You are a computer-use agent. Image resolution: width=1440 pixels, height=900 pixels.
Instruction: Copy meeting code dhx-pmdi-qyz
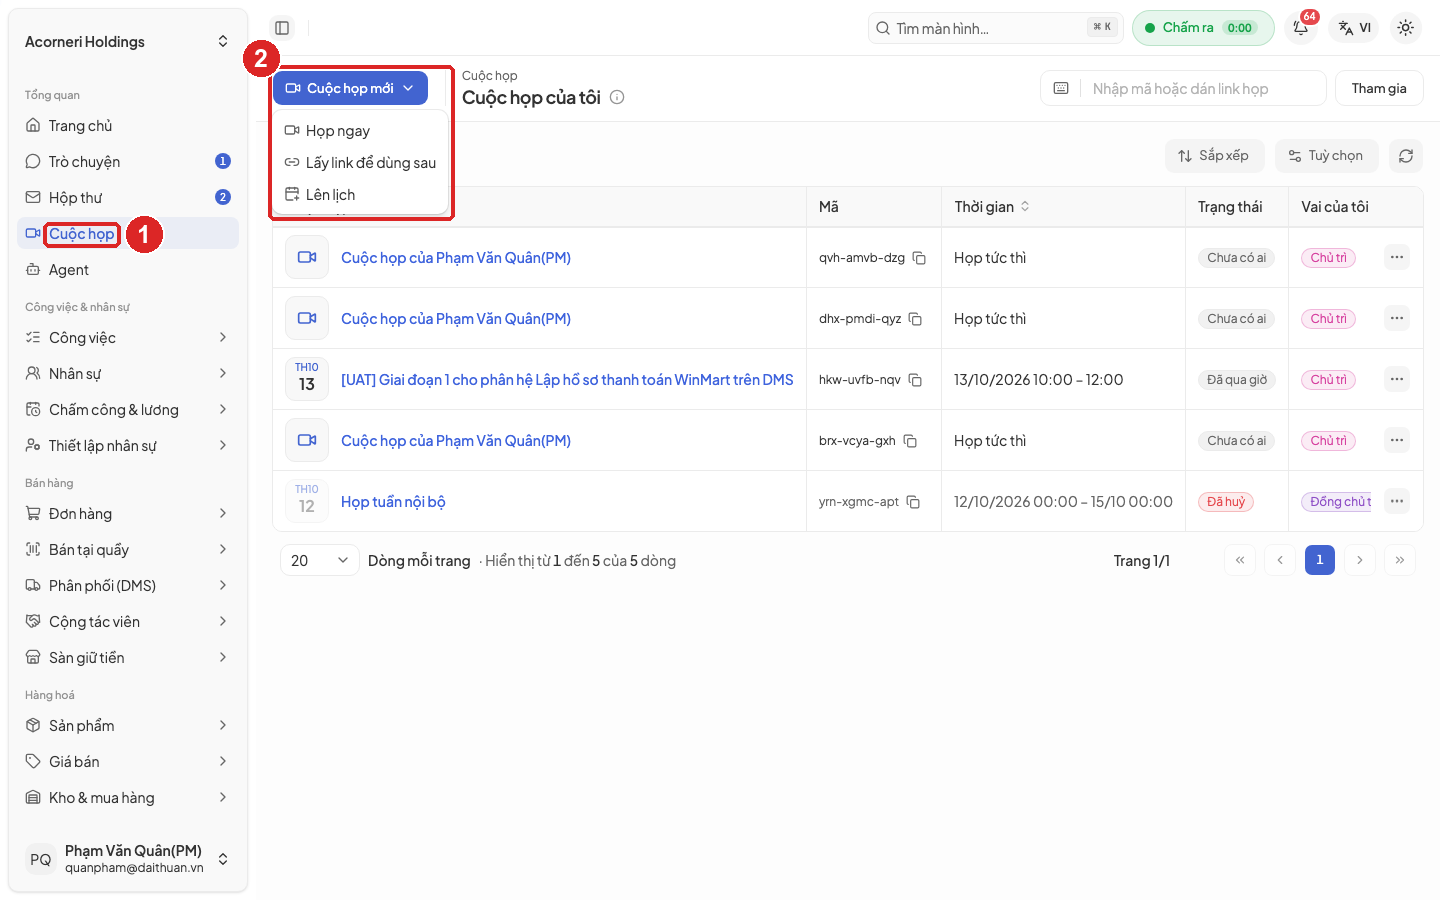point(915,319)
